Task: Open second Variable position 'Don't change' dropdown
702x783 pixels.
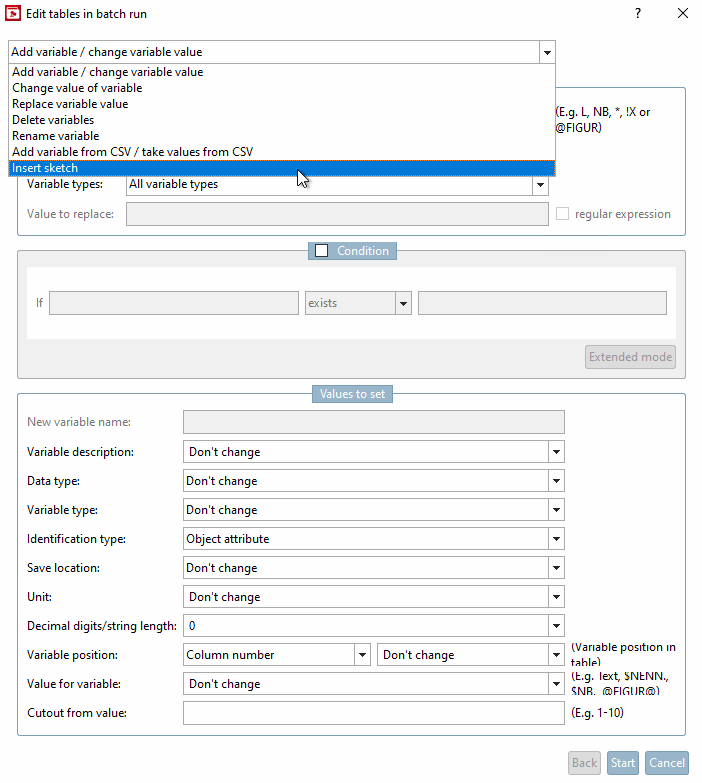Action: coord(556,655)
